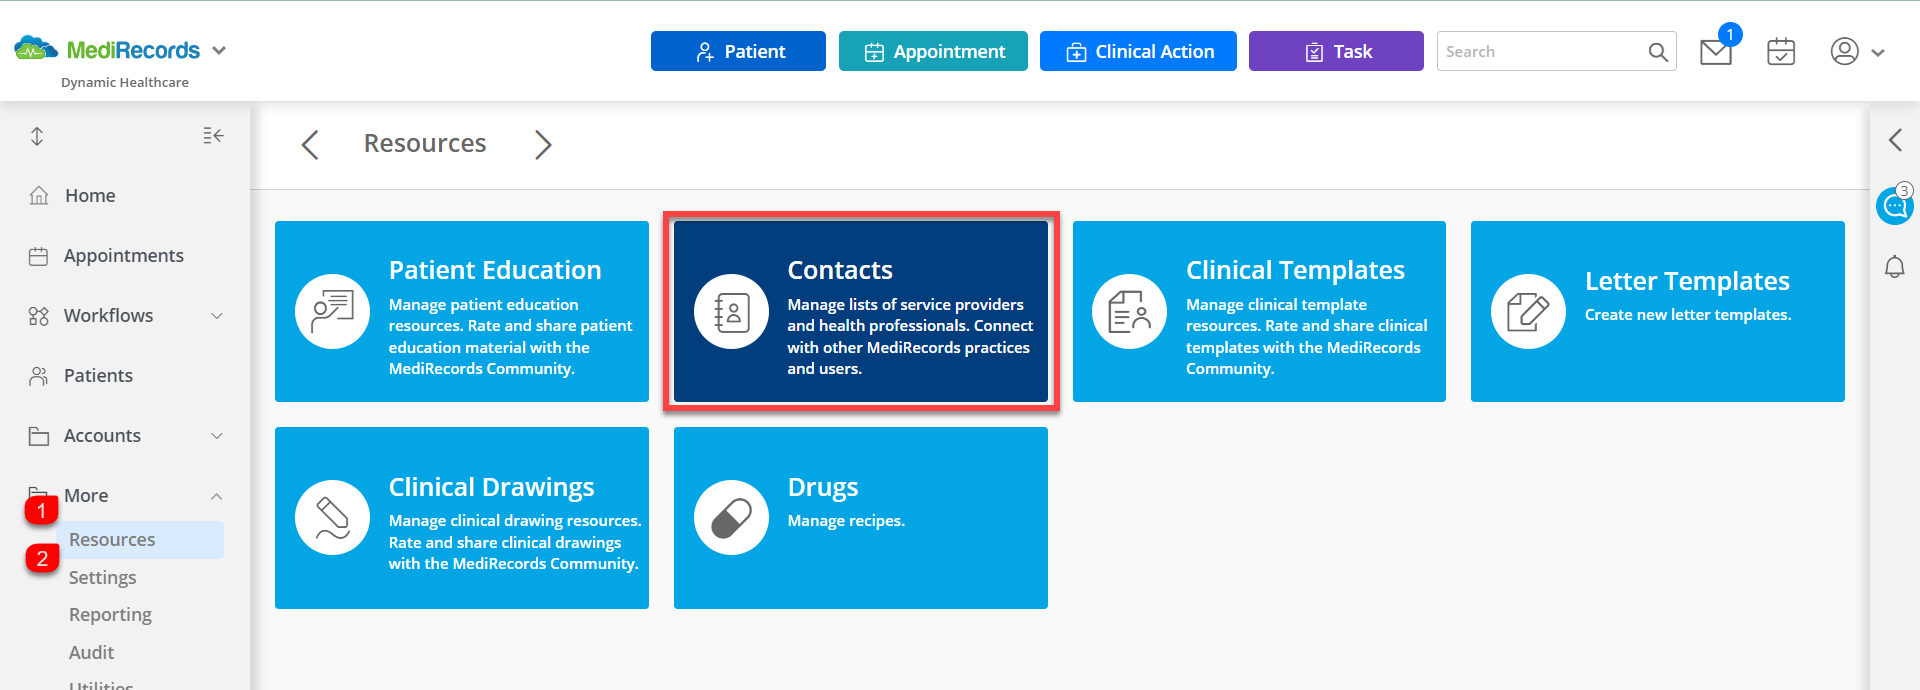Expand the user account dropdown arrow
Screen dimensions: 1920x690
1878,53
